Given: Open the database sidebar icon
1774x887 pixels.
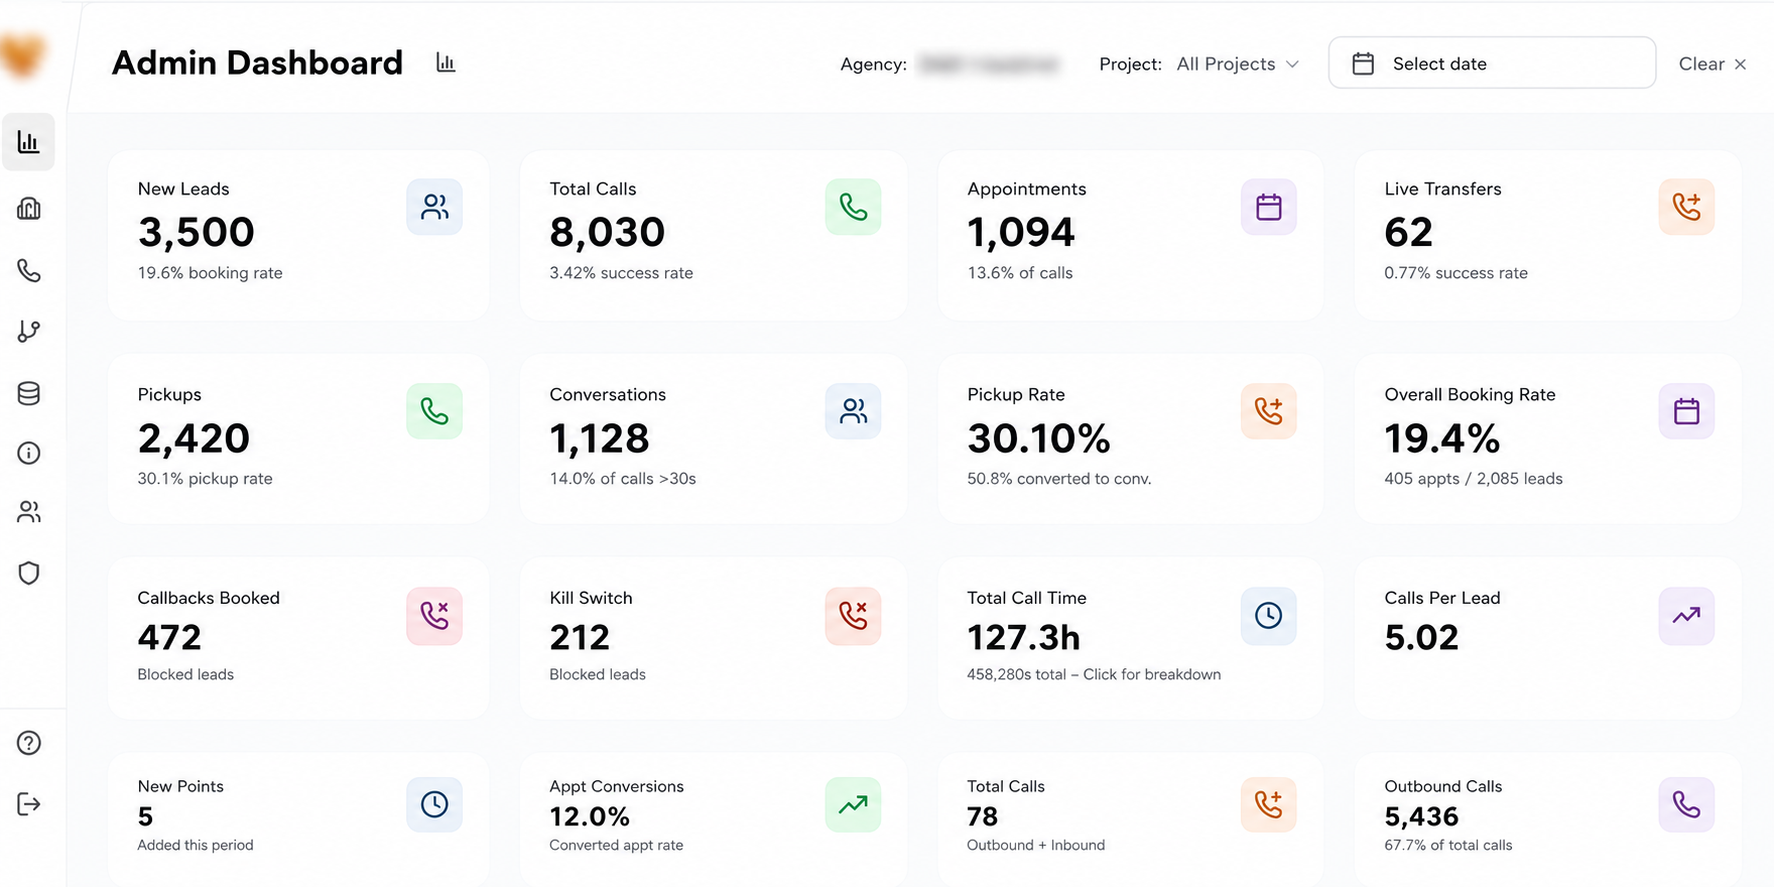Looking at the screenshot, I should click(29, 393).
